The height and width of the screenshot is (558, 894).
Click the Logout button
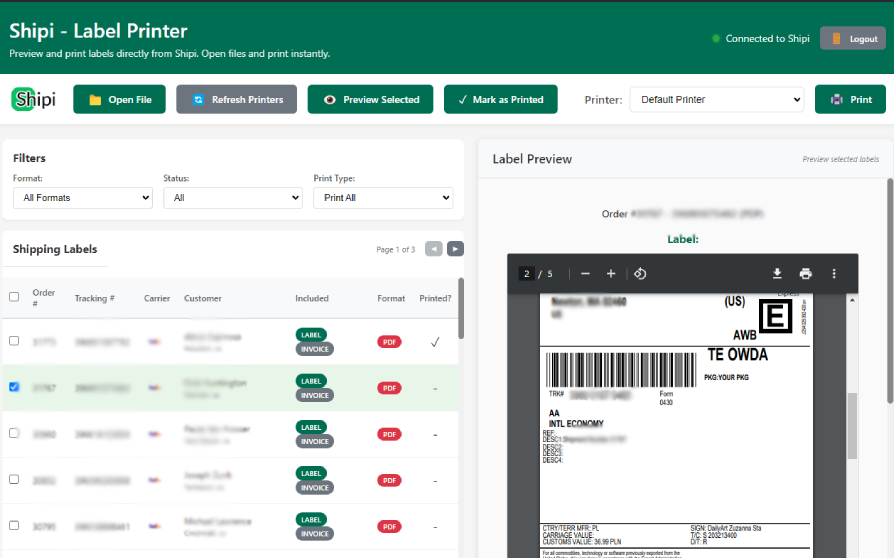click(852, 39)
